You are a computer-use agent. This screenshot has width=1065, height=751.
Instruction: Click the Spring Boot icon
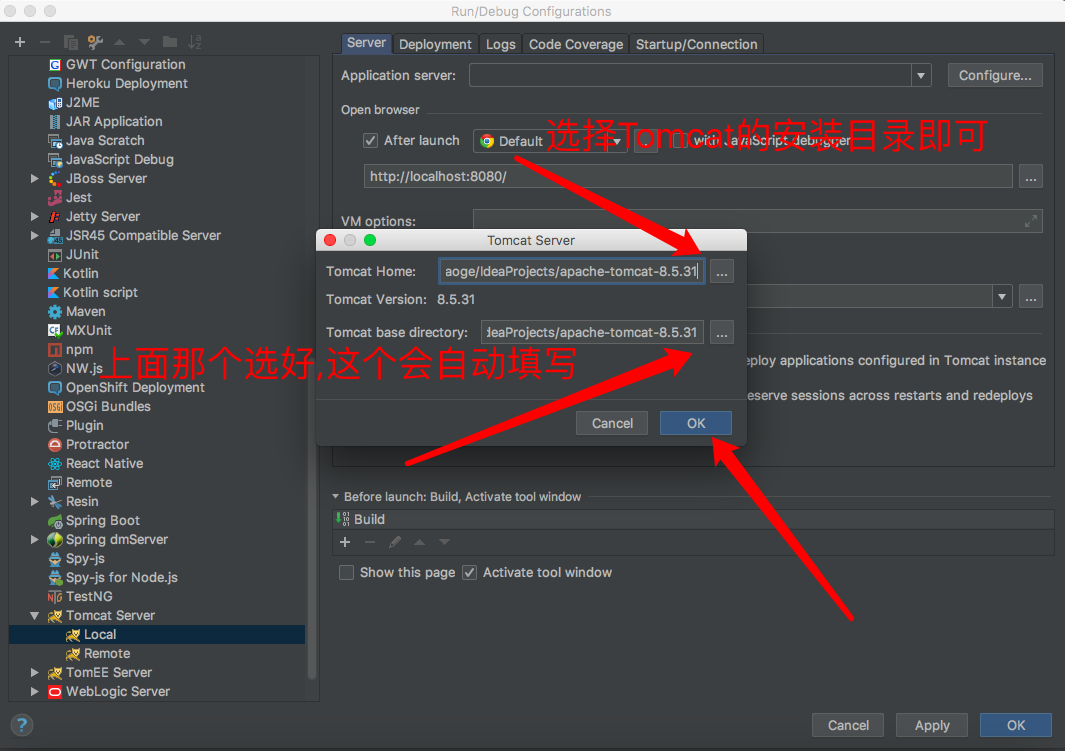click(x=55, y=521)
